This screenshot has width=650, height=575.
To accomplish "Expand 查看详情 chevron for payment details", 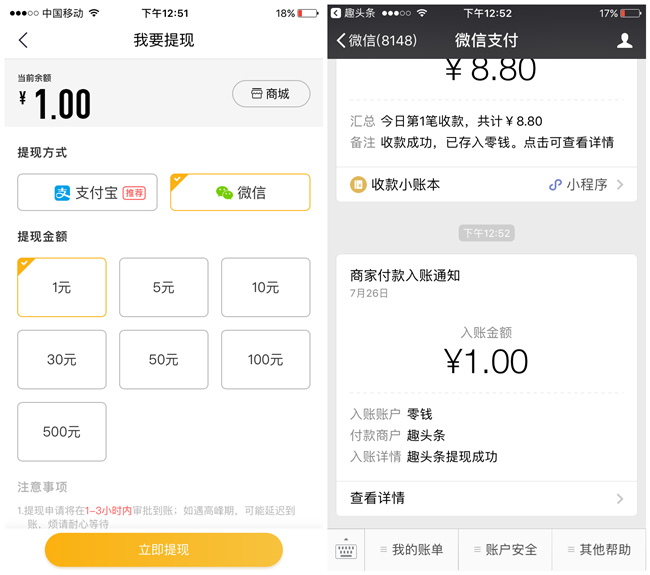I will pos(619,498).
